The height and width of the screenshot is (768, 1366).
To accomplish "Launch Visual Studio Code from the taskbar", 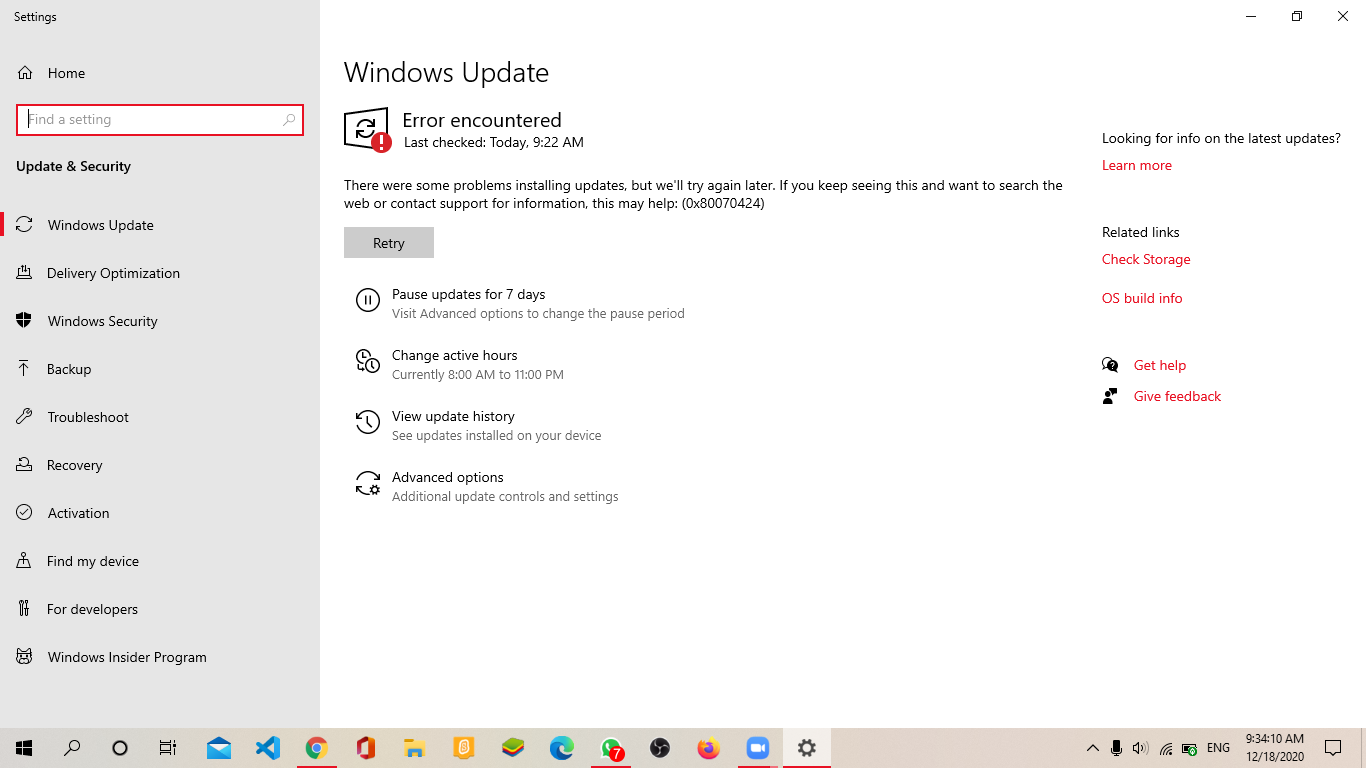I will click(x=268, y=748).
